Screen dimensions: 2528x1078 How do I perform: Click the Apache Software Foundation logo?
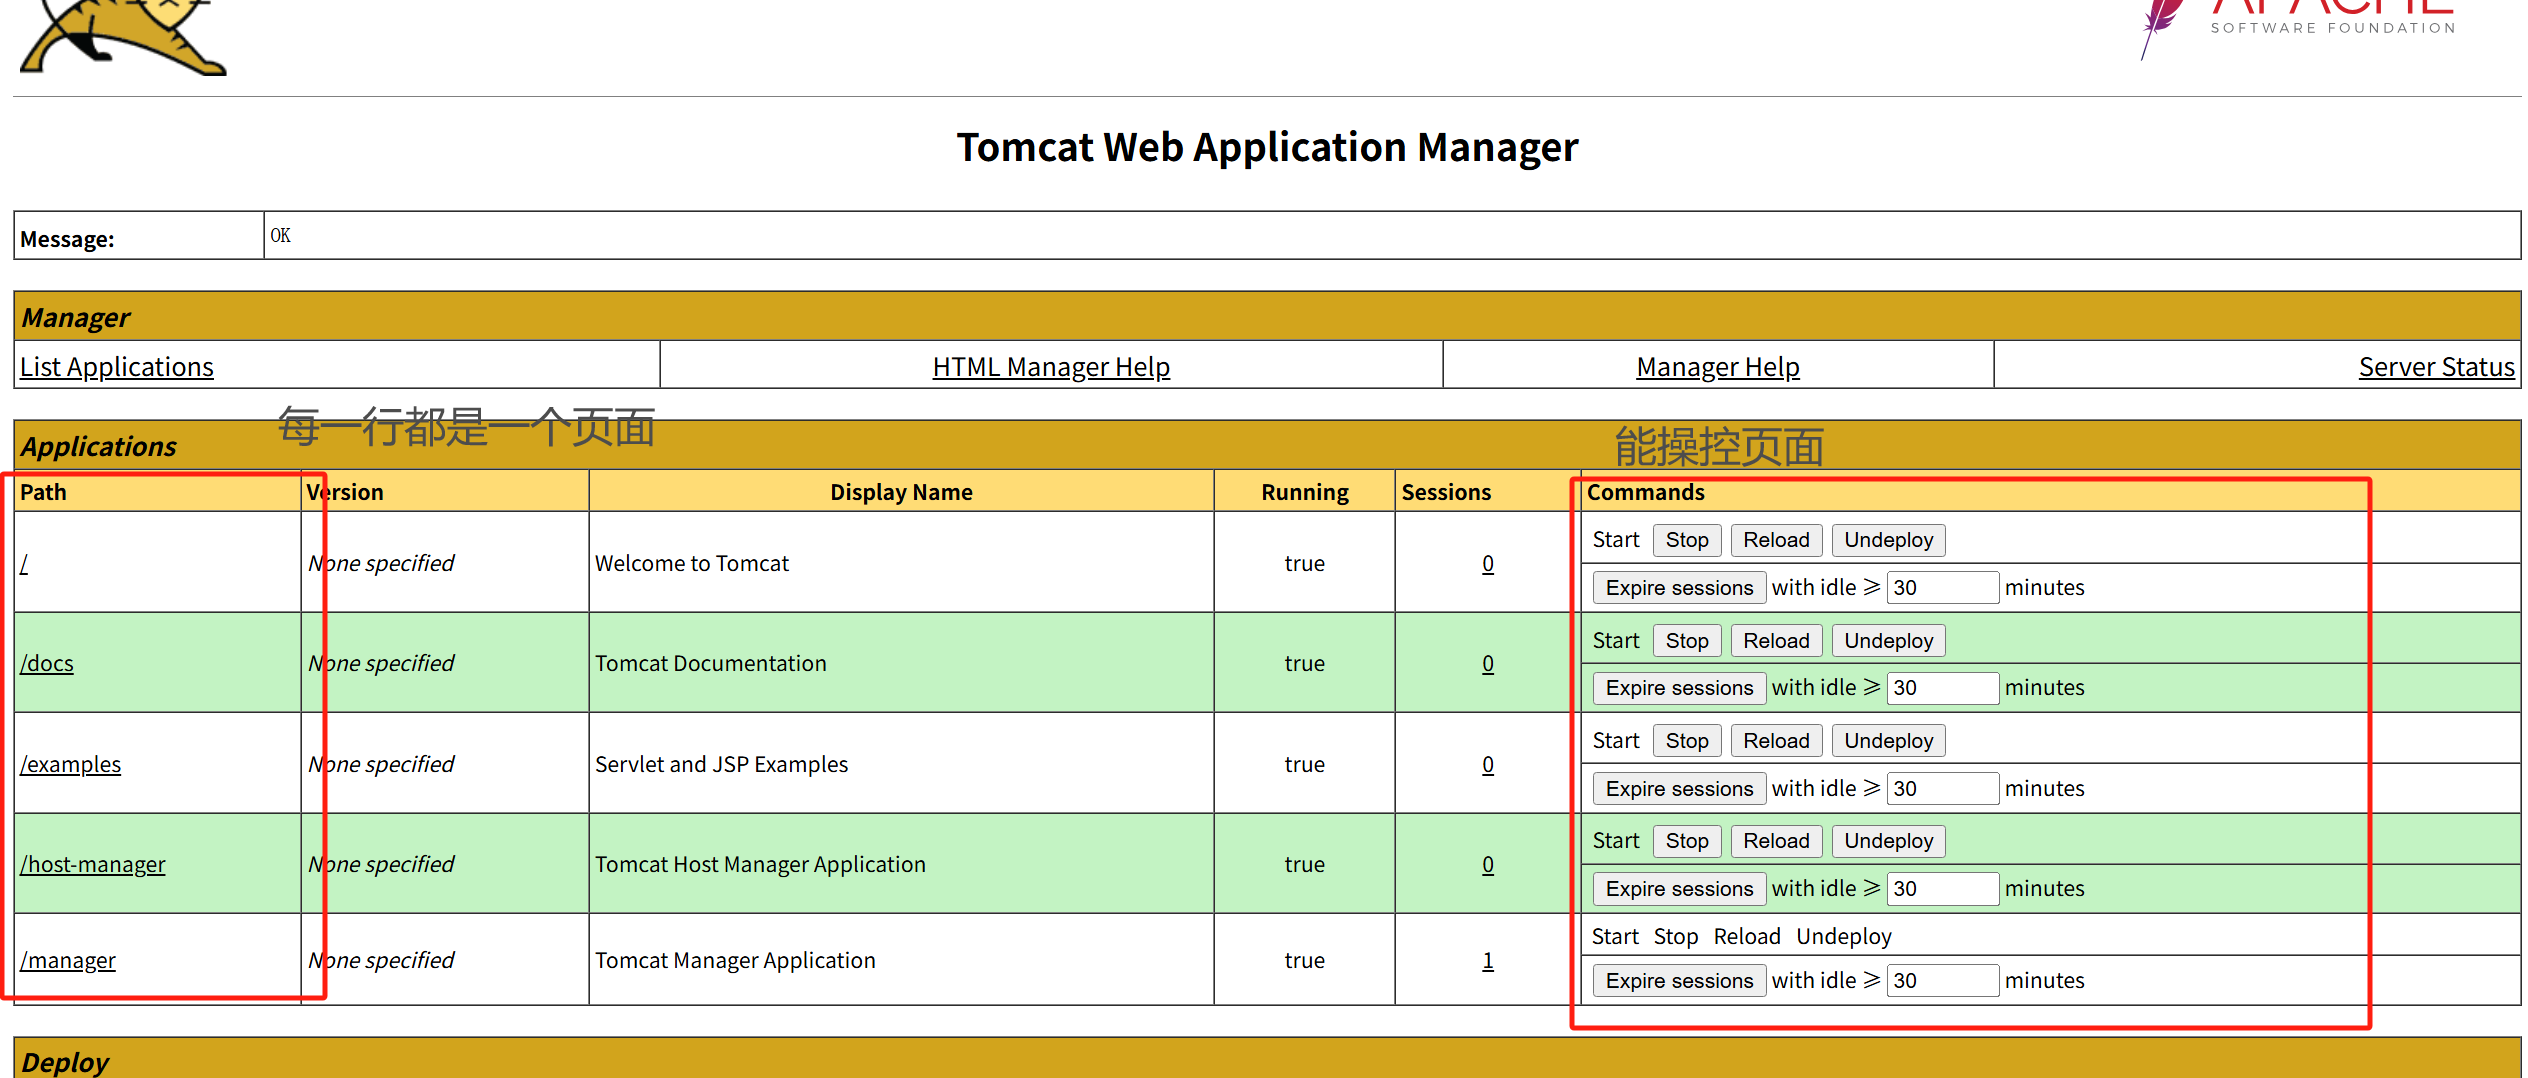2298,28
